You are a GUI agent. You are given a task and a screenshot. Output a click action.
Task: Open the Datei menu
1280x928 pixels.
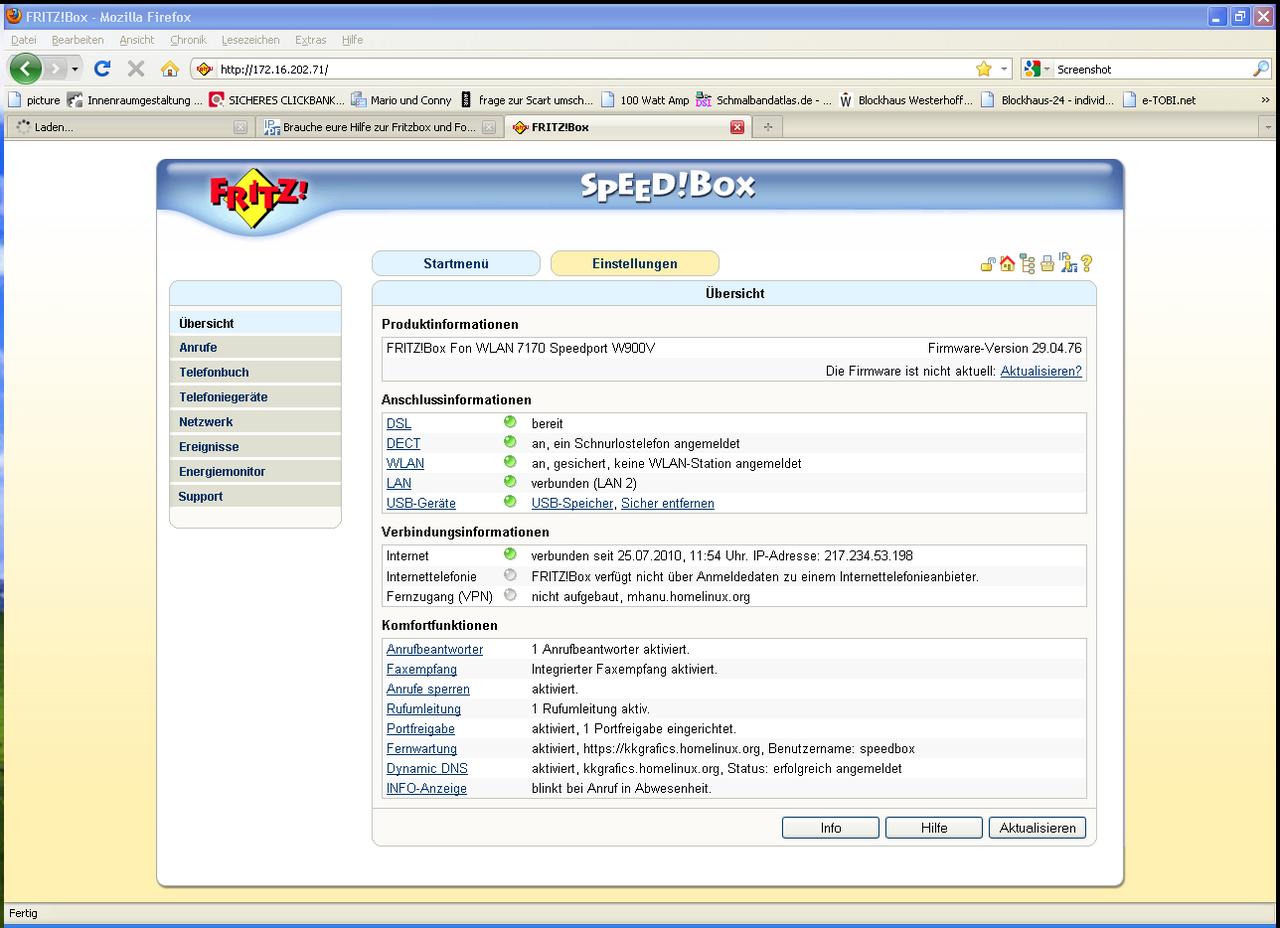point(23,40)
